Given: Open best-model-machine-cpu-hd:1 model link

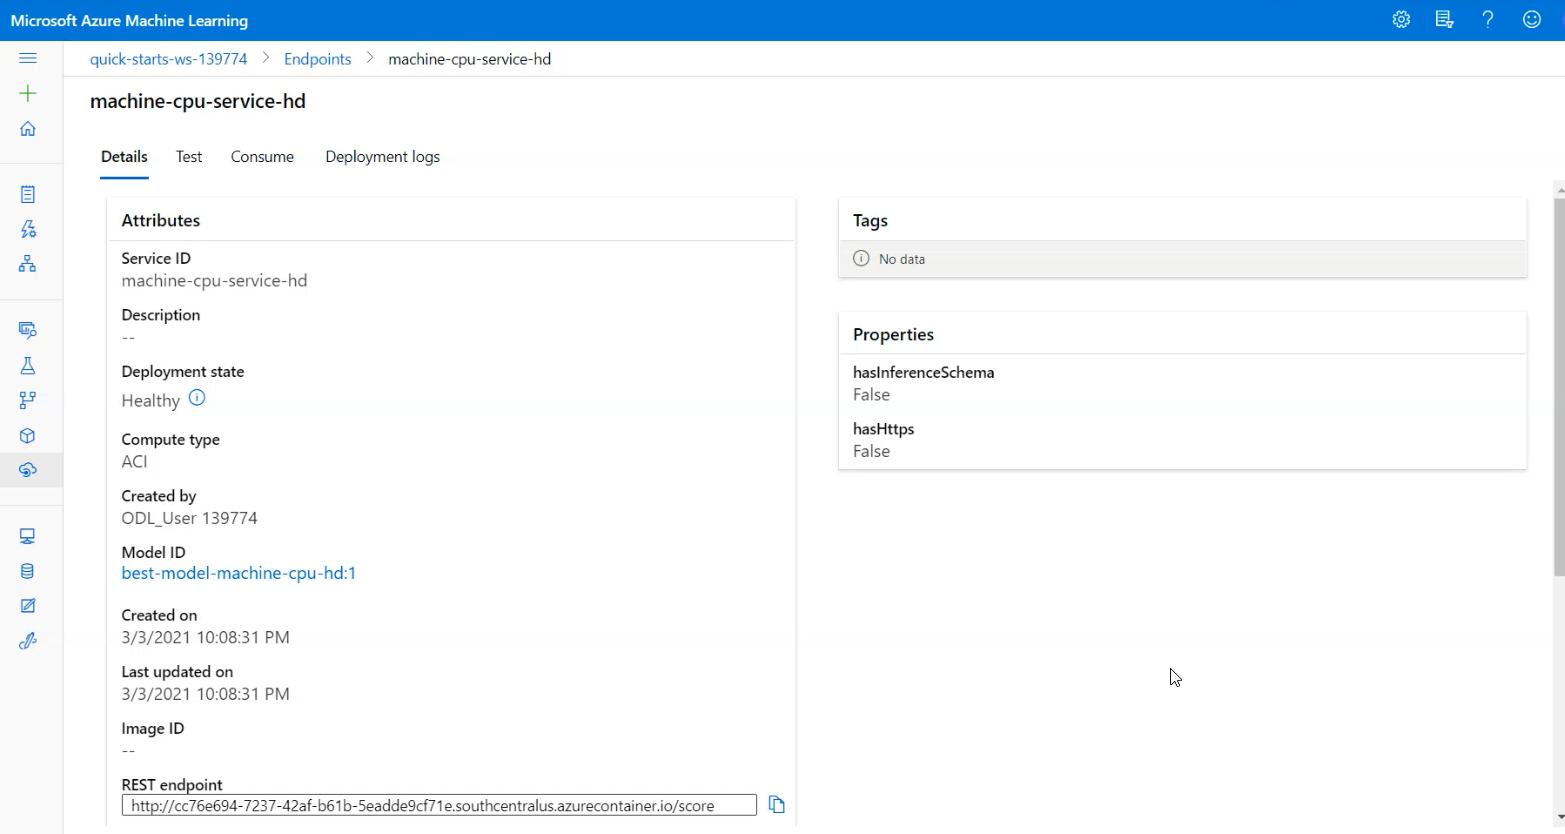Looking at the screenshot, I should tap(239, 573).
